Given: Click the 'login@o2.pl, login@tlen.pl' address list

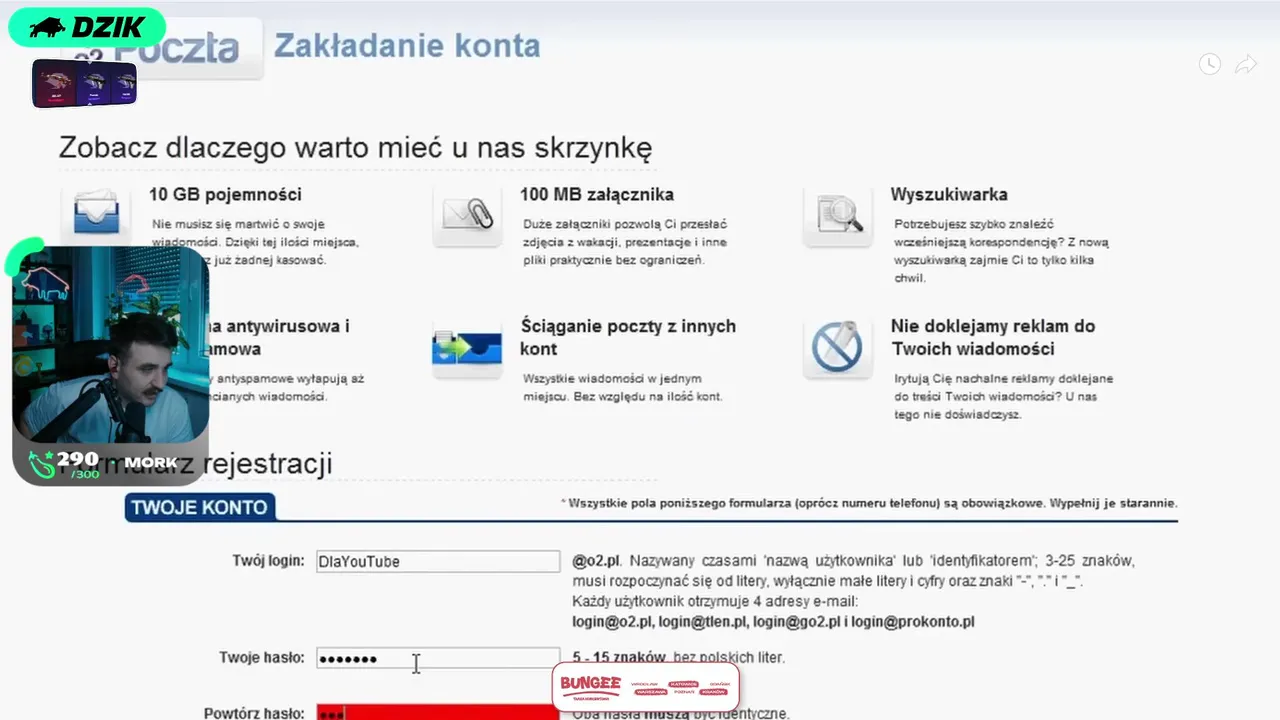Looking at the screenshot, I should click(773, 622).
